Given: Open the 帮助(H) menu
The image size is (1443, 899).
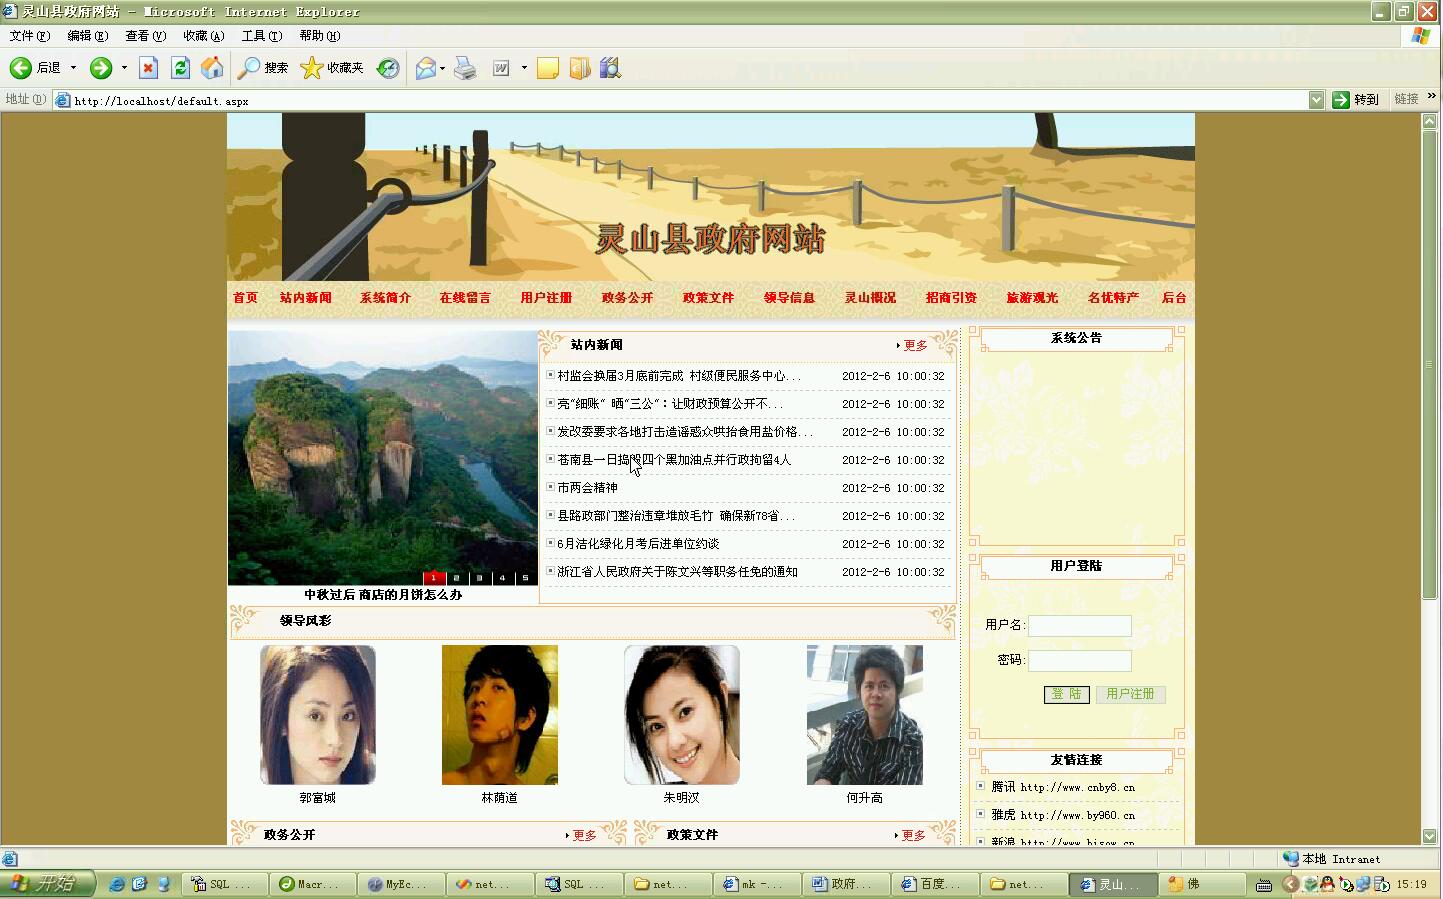Looking at the screenshot, I should point(319,36).
